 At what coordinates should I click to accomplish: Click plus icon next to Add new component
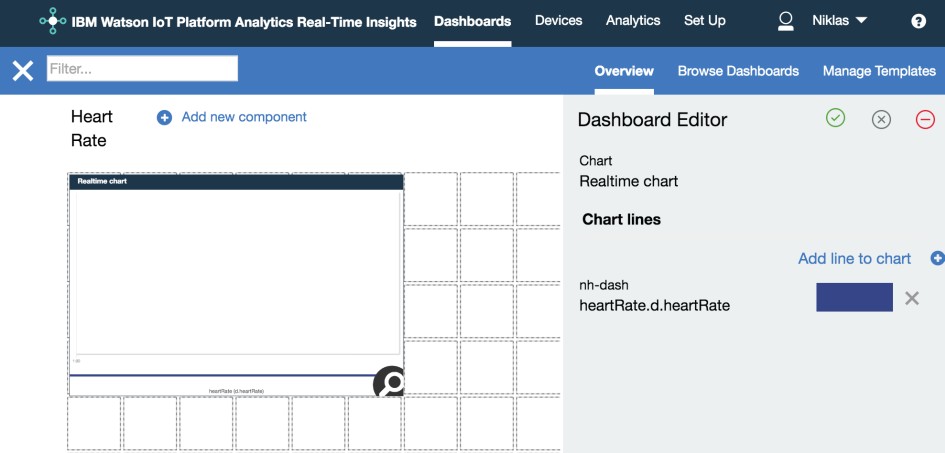(165, 118)
